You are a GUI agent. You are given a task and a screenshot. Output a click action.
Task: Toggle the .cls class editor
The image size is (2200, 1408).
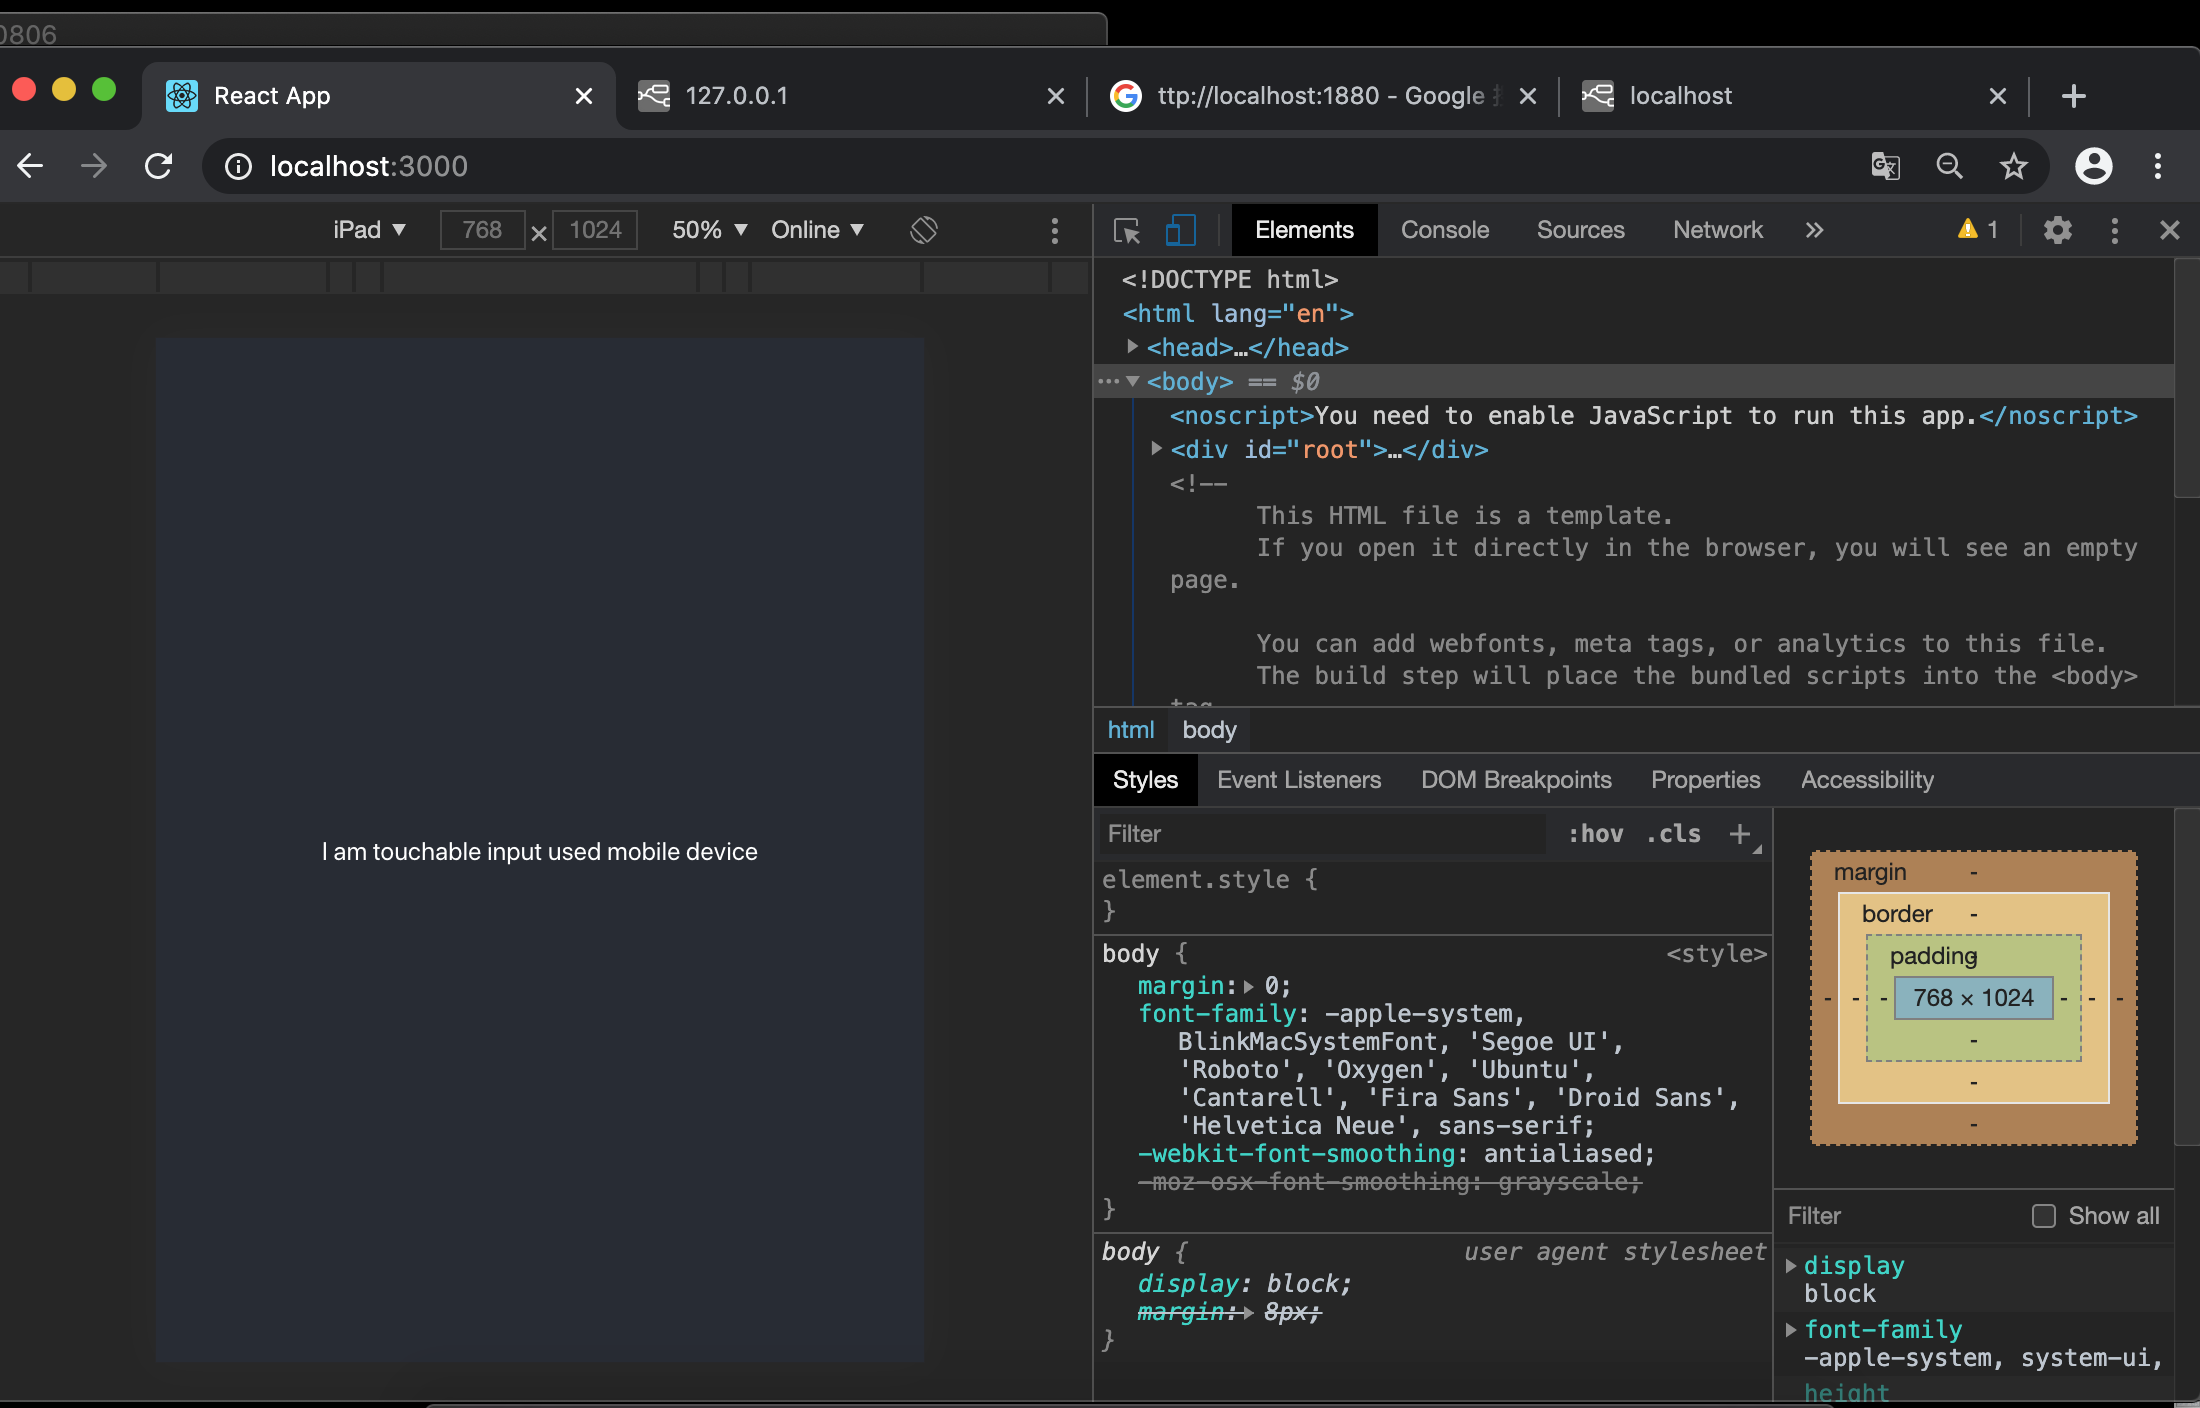pos(1673,834)
